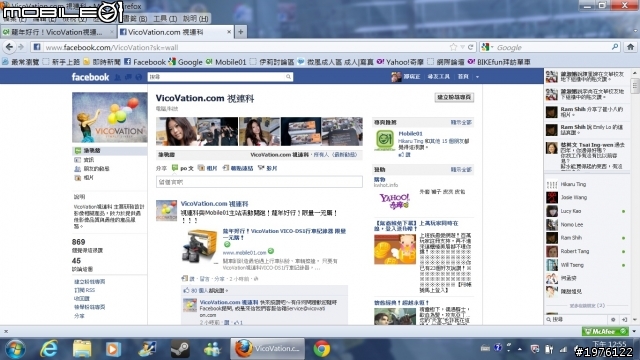Go back with the browser back arrow

[9, 47]
